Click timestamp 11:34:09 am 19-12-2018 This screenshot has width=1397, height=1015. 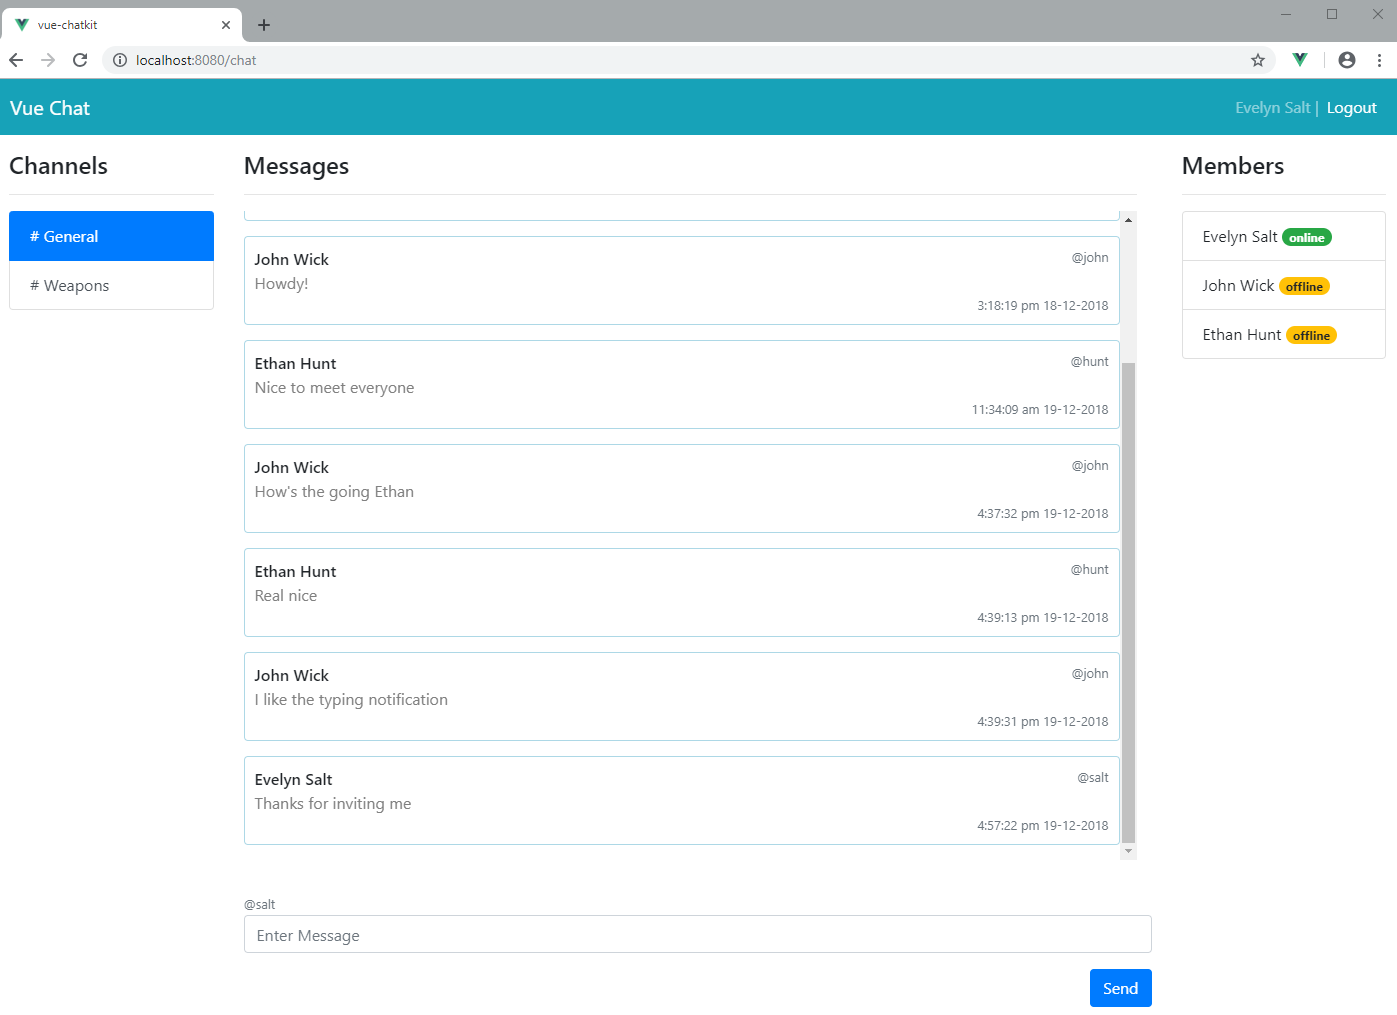point(1040,409)
